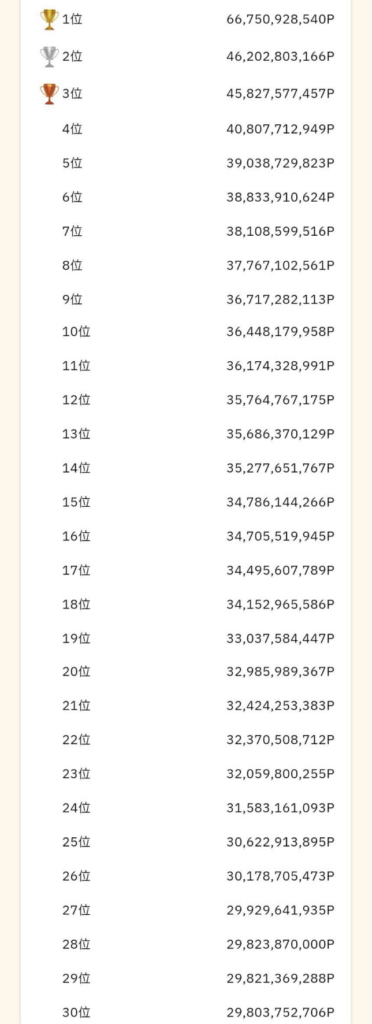372x1024 pixels.
Task: Click the score 29,803,752,706P
Action: pos(281,1012)
